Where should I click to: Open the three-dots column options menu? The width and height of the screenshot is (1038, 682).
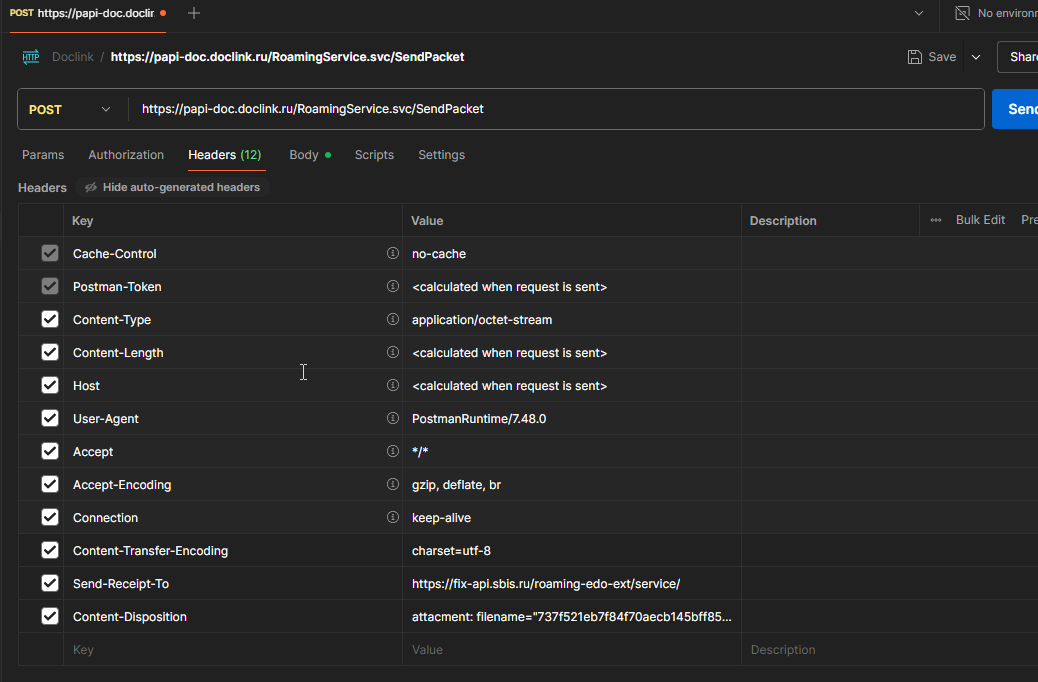[x=936, y=220]
